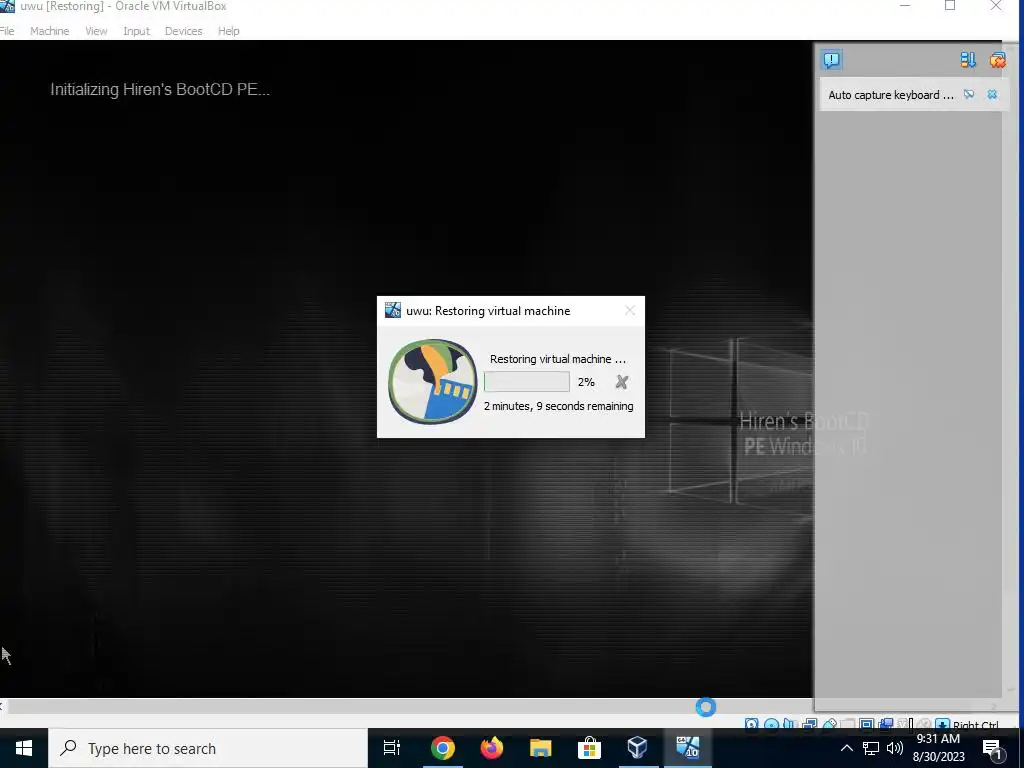Image resolution: width=1024 pixels, height=768 pixels.
Task: Click the hard disk status bar indicator
Action: (x=752, y=724)
